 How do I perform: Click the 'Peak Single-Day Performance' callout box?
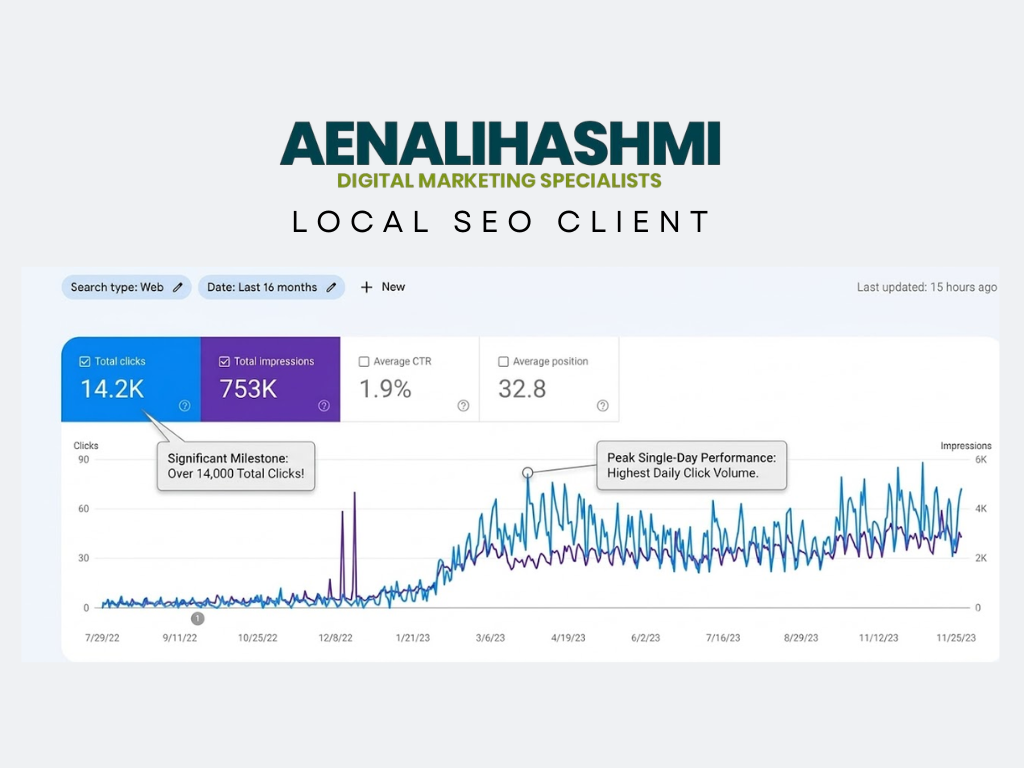click(691, 466)
